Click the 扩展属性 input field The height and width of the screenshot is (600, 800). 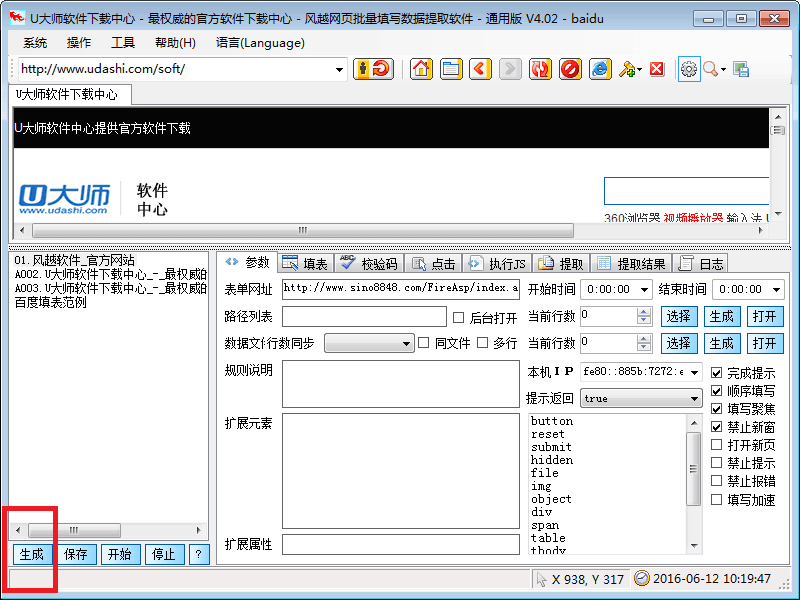(x=401, y=544)
